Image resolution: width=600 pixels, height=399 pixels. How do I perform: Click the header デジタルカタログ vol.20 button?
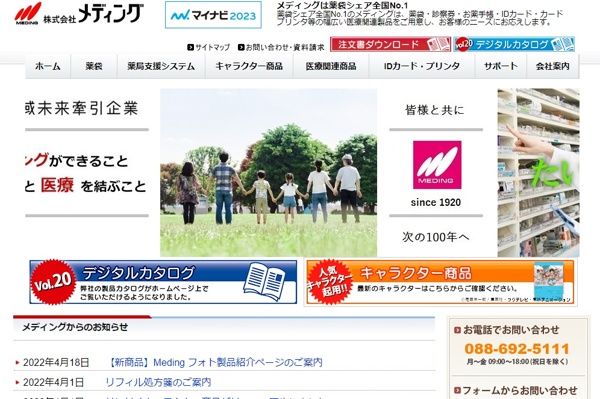click(514, 44)
